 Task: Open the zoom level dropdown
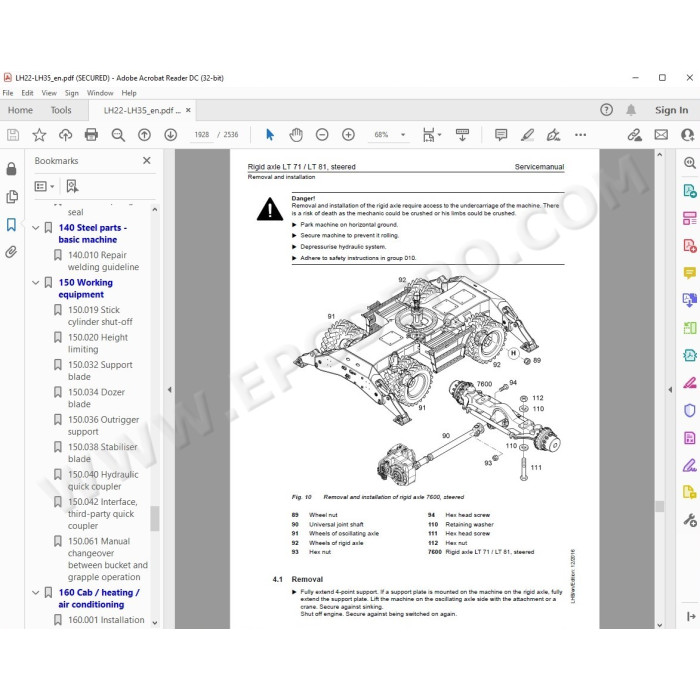click(x=403, y=135)
